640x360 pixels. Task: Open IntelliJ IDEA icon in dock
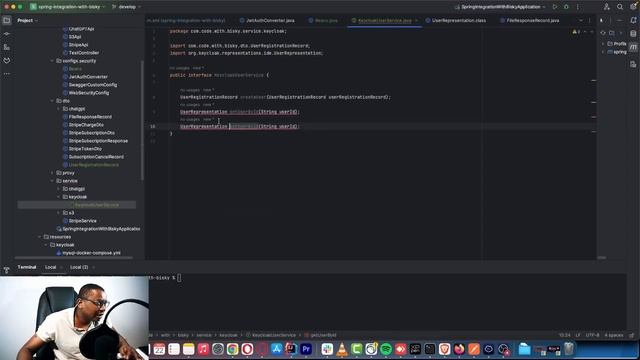click(291, 349)
